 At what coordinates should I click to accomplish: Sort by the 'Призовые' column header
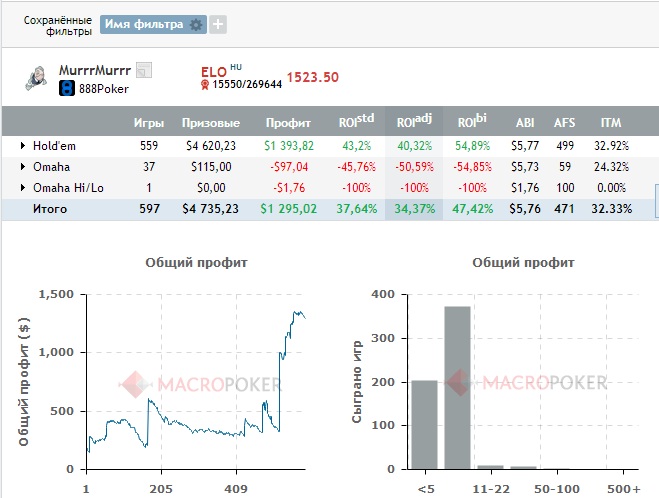(x=211, y=123)
